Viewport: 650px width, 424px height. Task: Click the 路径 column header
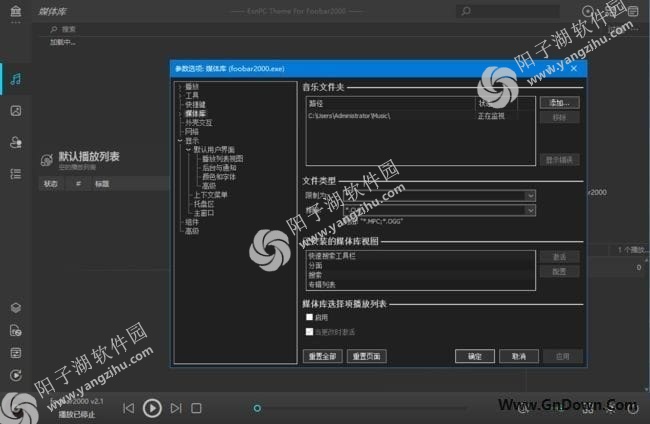click(x=391, y=104)
